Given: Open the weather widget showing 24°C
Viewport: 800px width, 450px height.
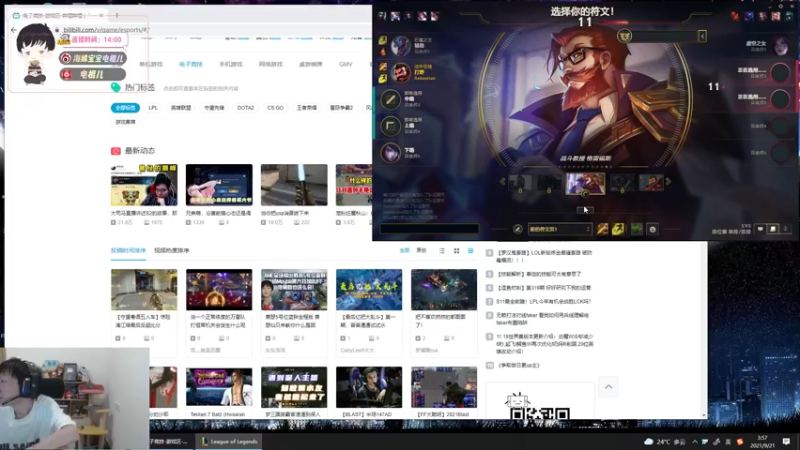Looking at the screenshot, I should point(665,442).
